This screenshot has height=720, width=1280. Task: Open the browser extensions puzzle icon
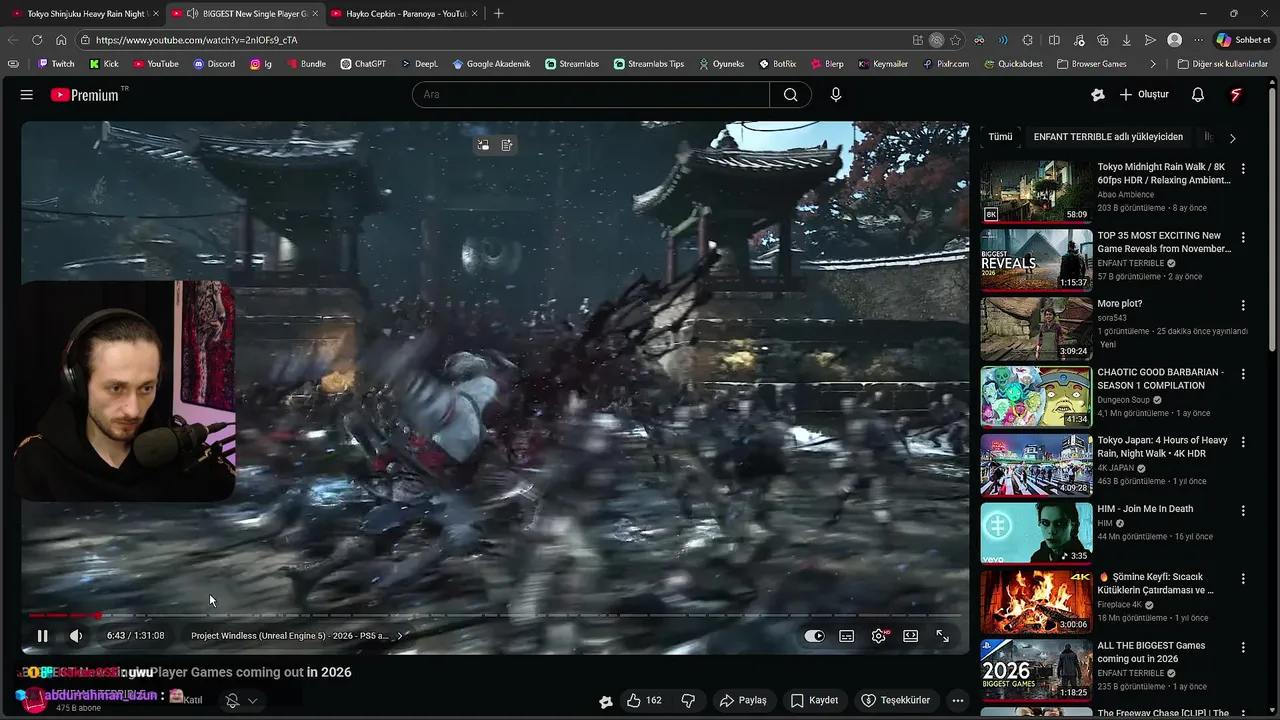(x=1028, y=40)
